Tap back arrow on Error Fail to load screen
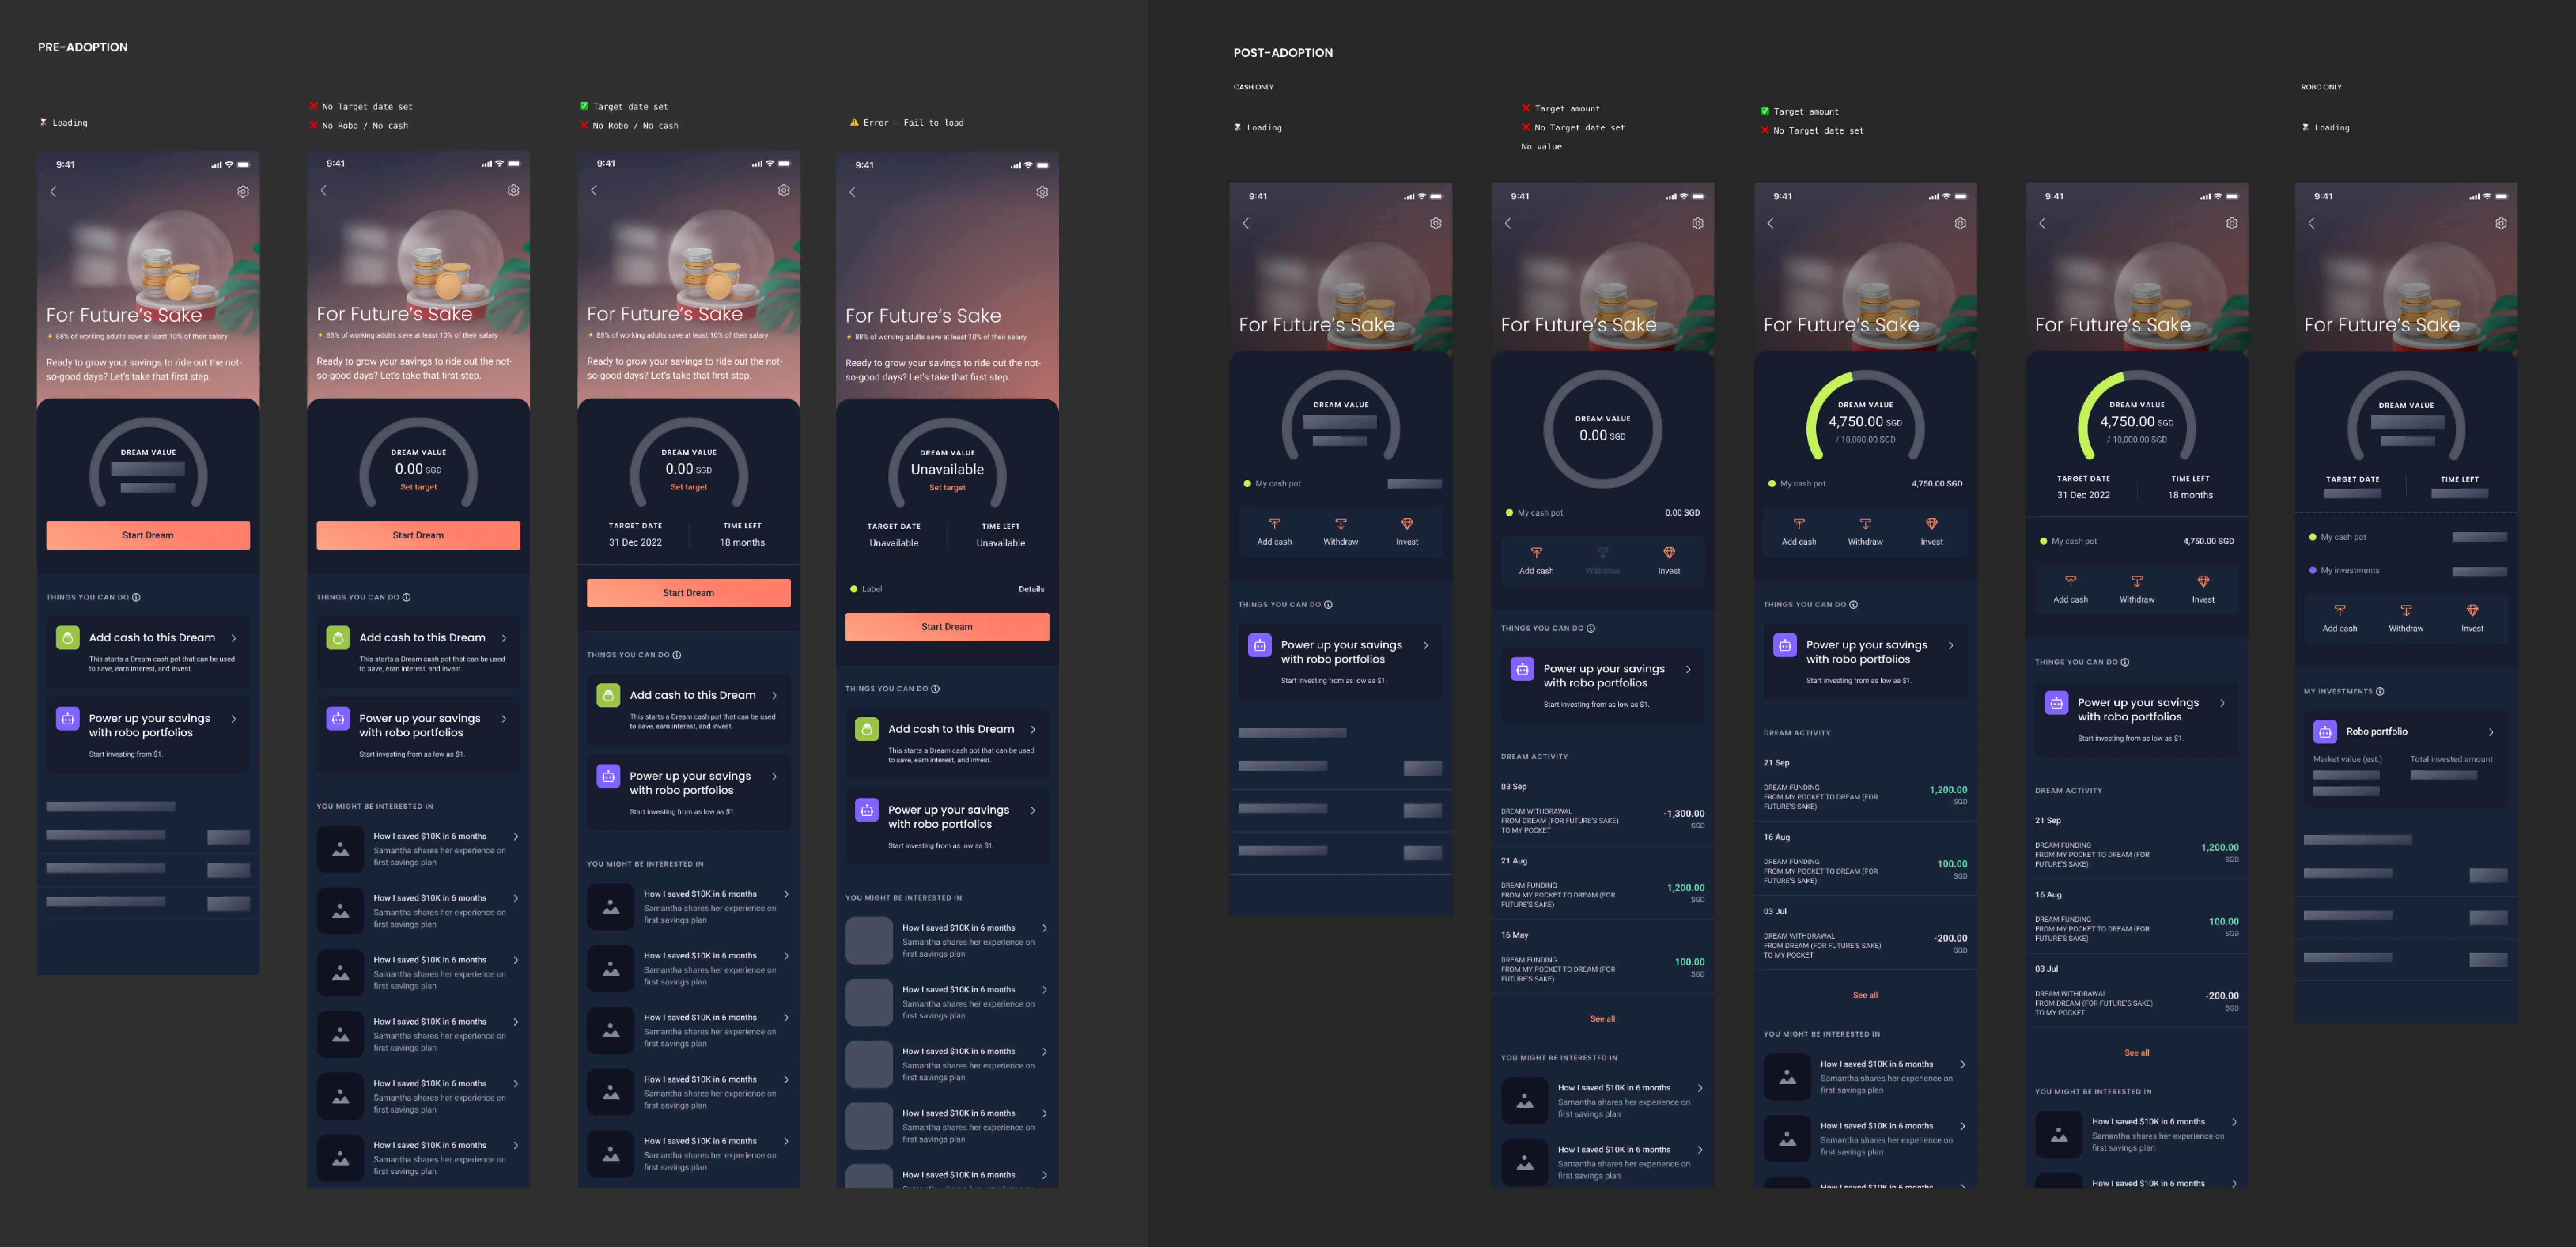The width and height of the screenshot is (2576, 1247). pos(852,192)
